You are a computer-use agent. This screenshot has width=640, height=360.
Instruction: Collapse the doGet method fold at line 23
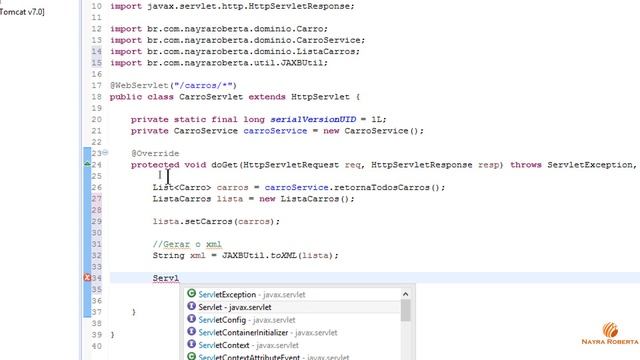[105, 152]
